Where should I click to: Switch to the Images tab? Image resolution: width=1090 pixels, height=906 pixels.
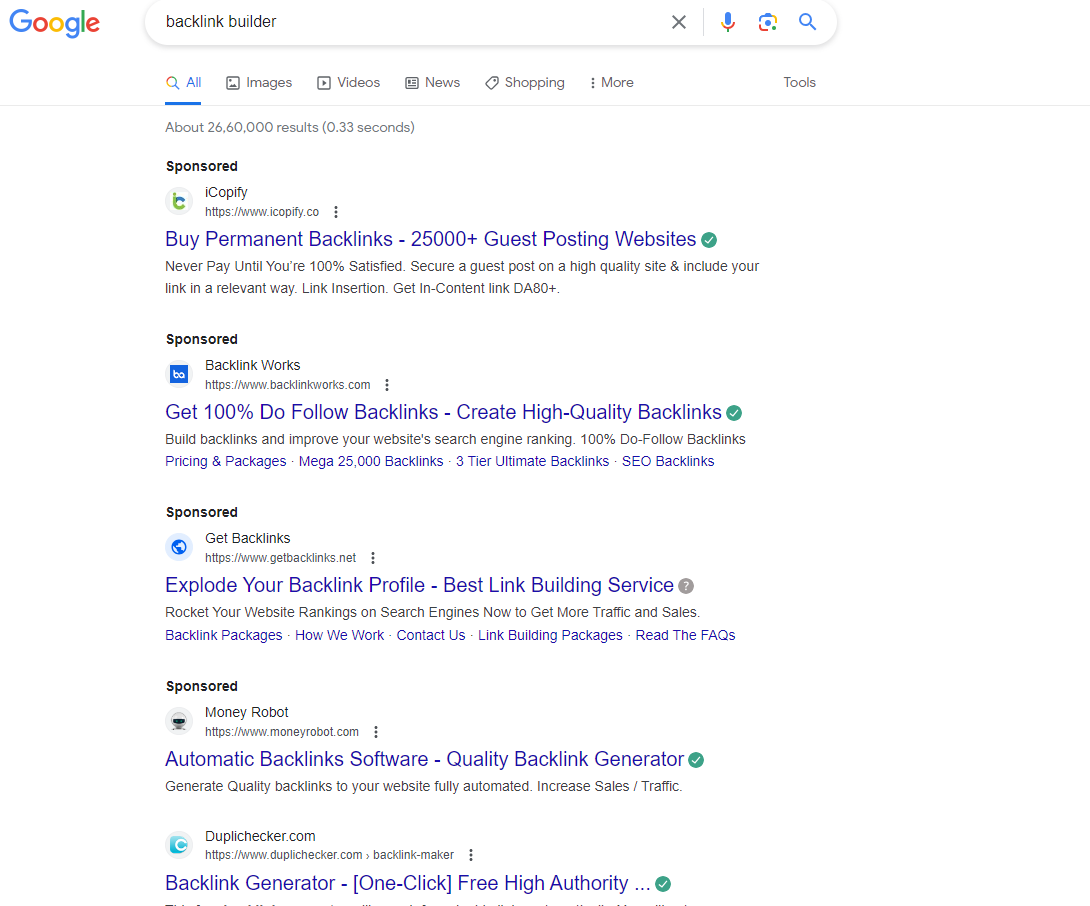pyautogui.click(x=259, y=83)
